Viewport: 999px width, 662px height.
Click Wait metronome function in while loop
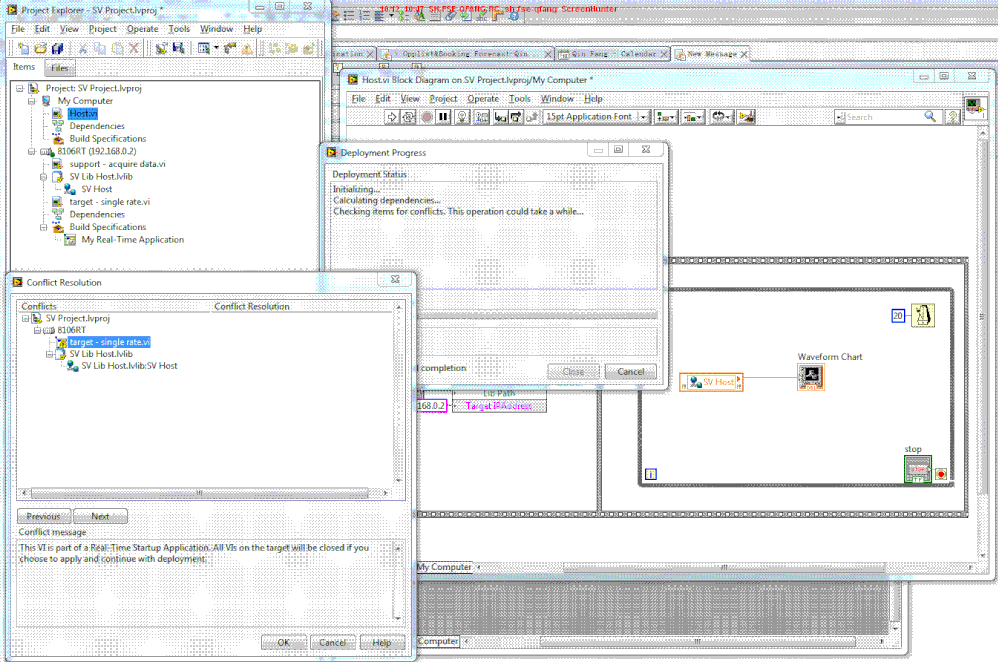point(923,315)
